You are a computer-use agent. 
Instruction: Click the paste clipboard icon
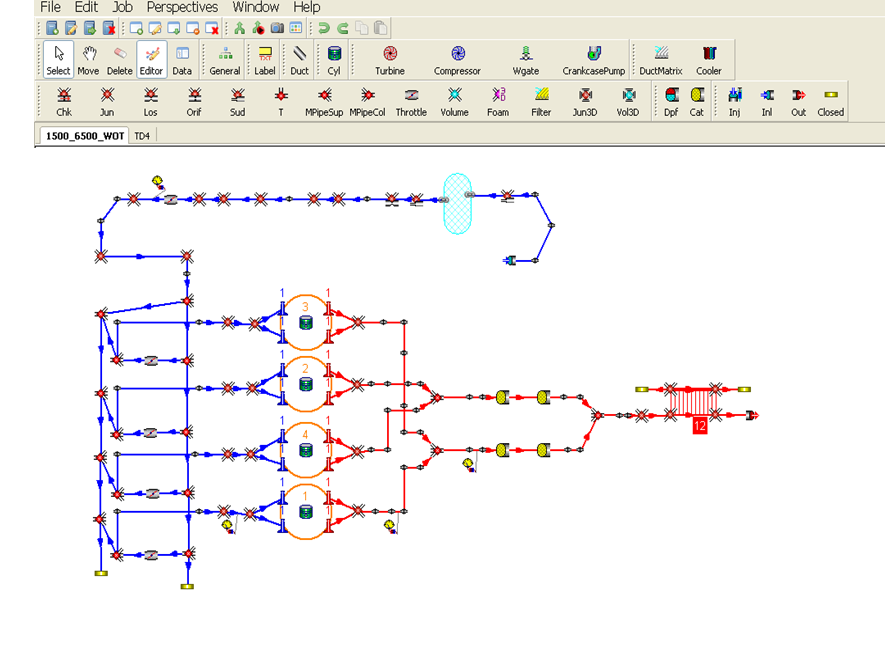pos(381,28)
